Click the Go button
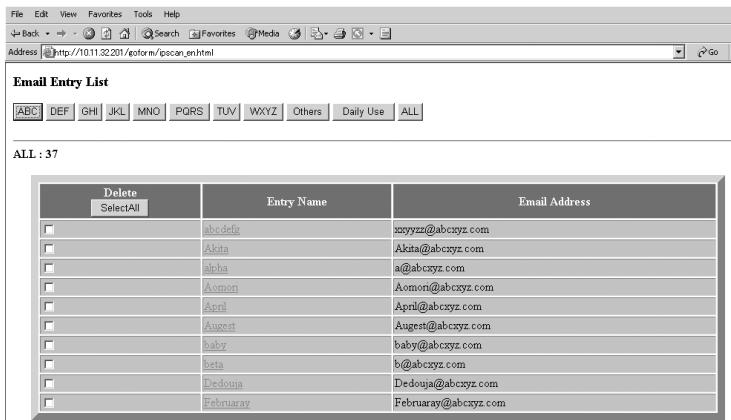This screenshot has height=420, width=731. coord(708,52)
